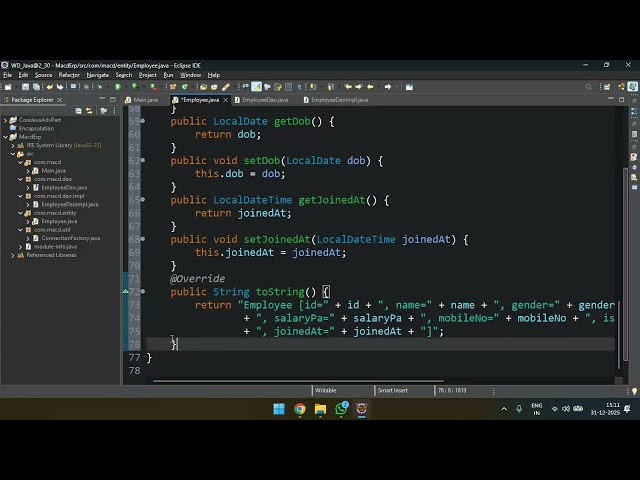
Task: Expand Referenced Libraries node
Action: pos(13,255)
